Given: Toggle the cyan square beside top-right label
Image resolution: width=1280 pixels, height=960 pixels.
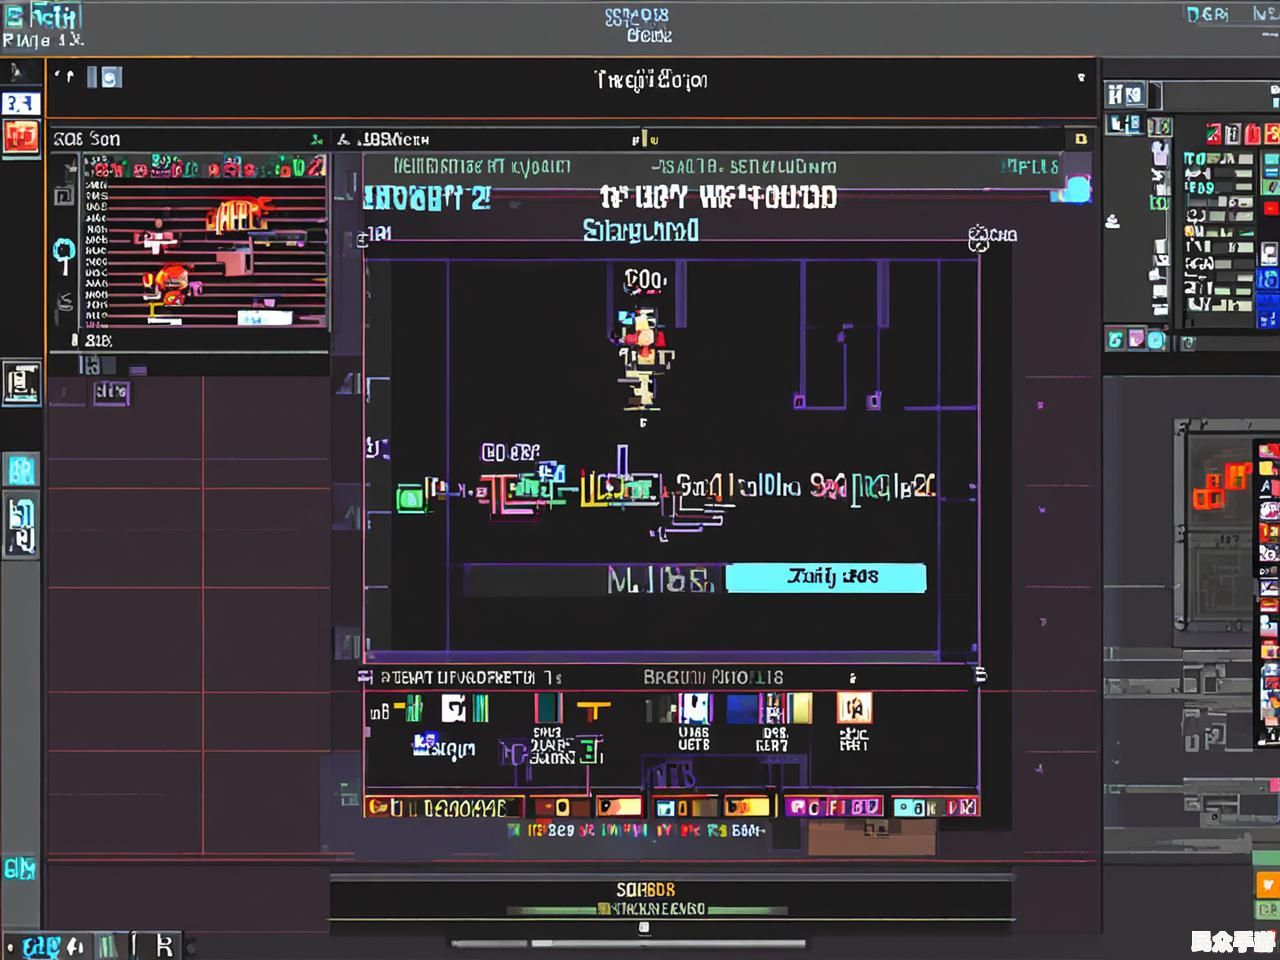Looking at the screenshot, I should [x=1076, y=189].
